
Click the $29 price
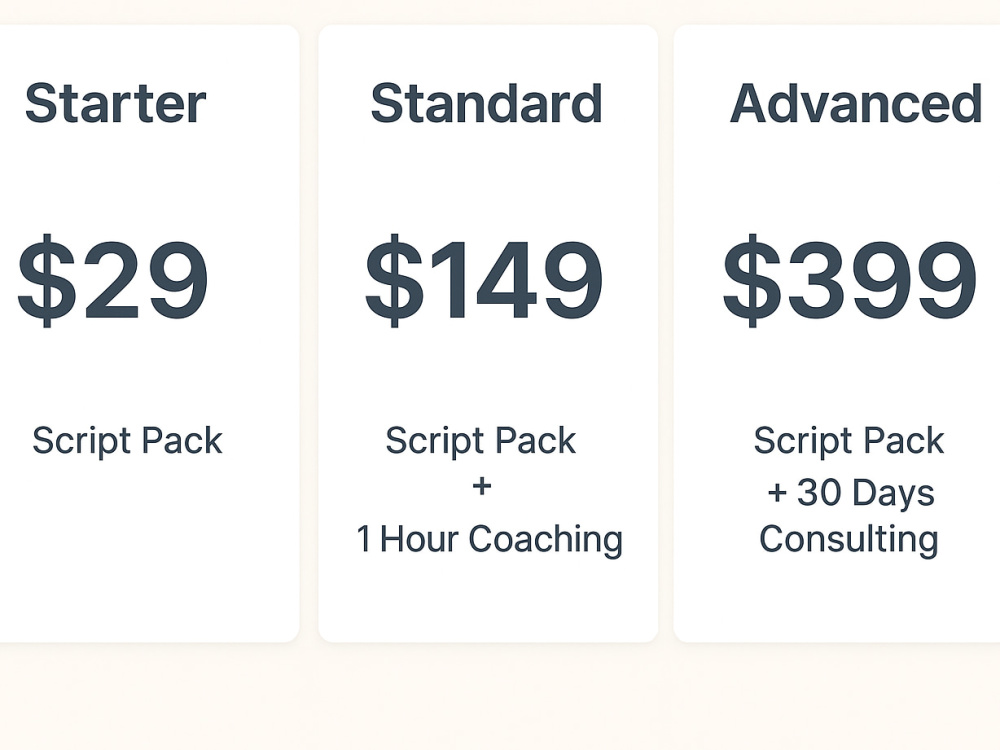113,280
